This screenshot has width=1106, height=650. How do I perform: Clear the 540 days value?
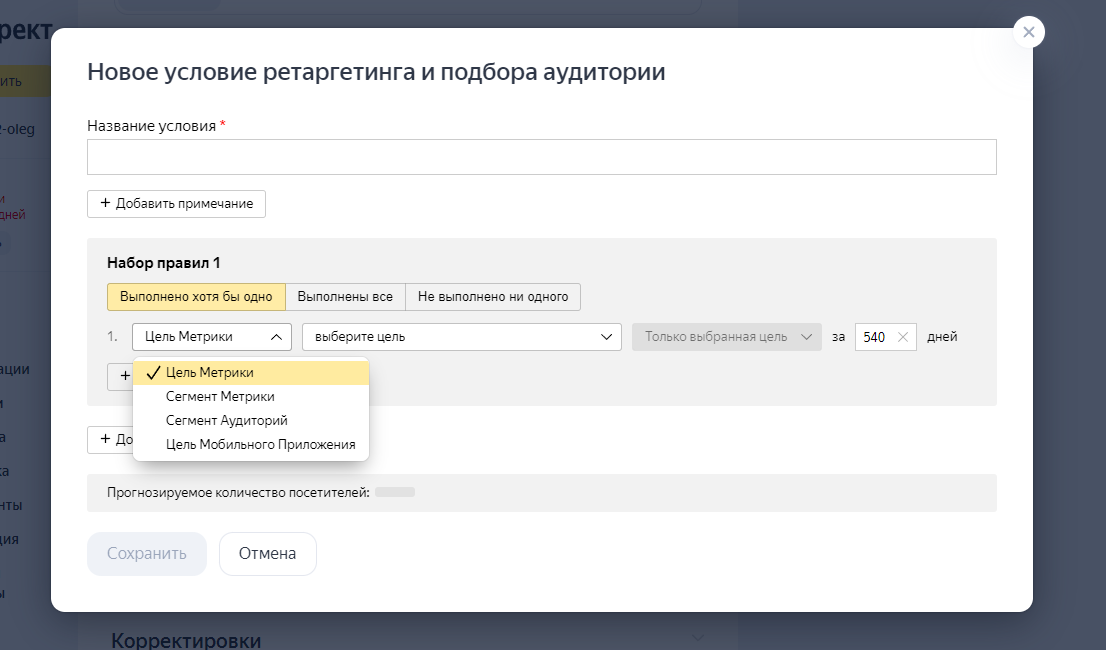[902, 337]
